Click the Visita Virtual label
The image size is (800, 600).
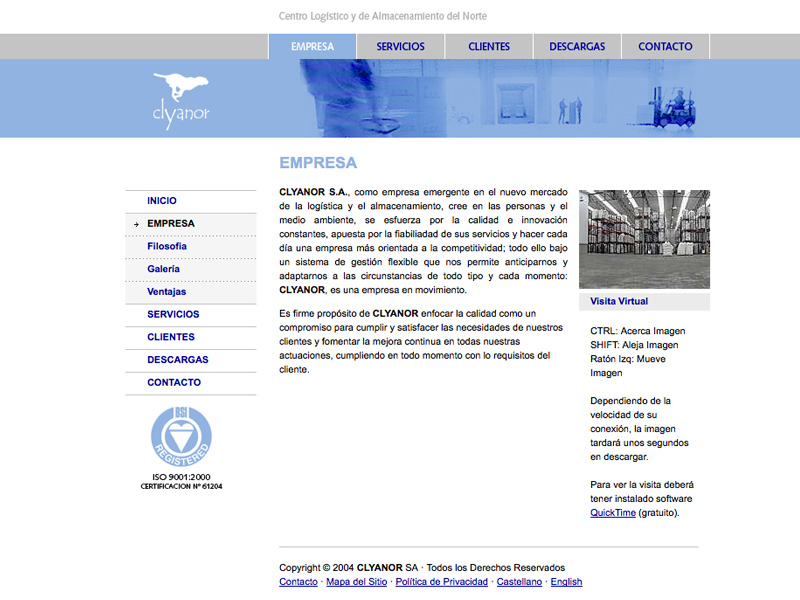coord(619,301)
